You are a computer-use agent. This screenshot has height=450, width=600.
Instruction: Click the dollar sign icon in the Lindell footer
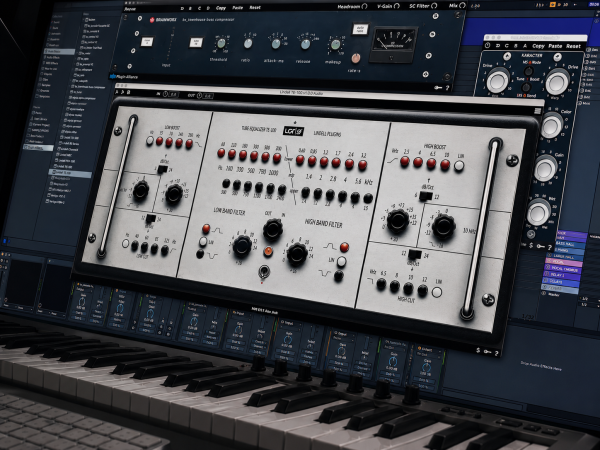coord(478,350)
